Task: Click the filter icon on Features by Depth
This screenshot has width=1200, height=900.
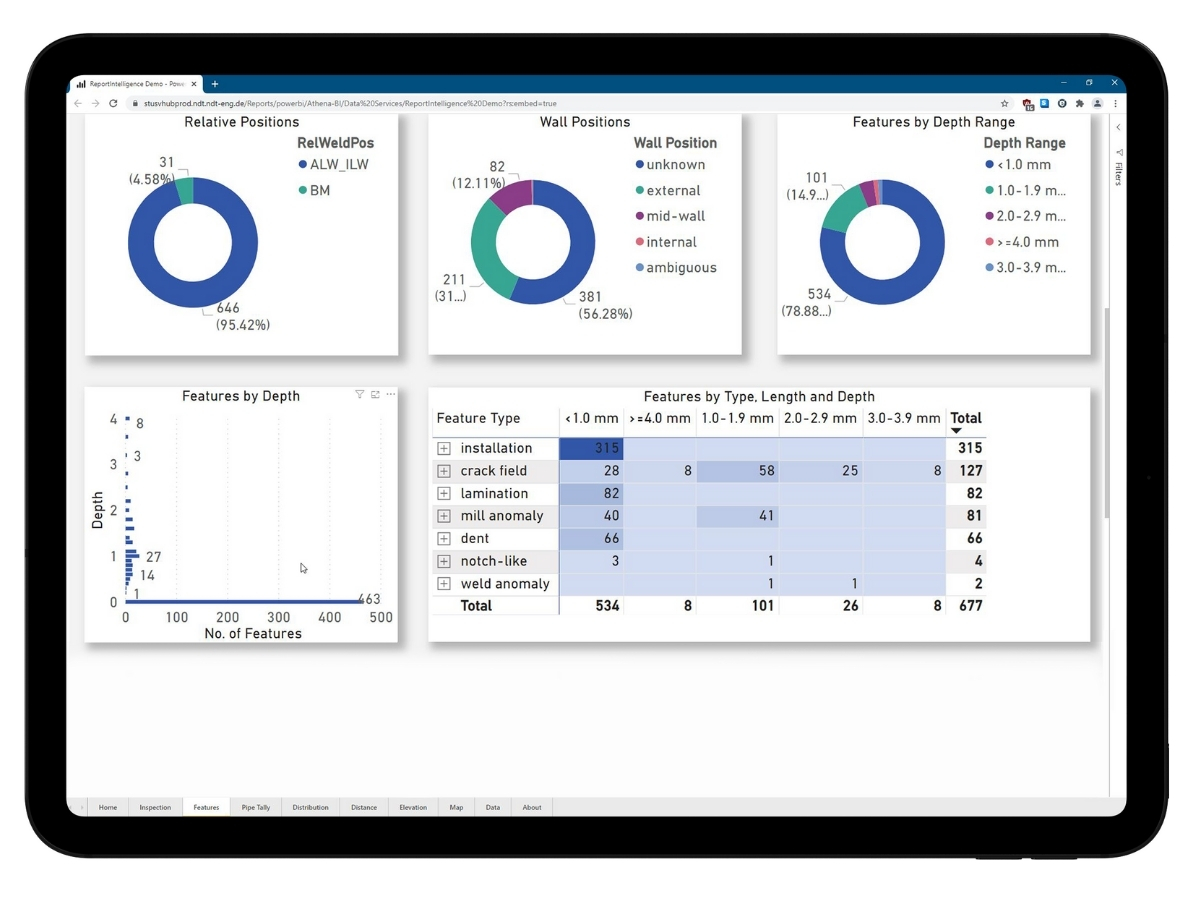Action: (358, 394)
